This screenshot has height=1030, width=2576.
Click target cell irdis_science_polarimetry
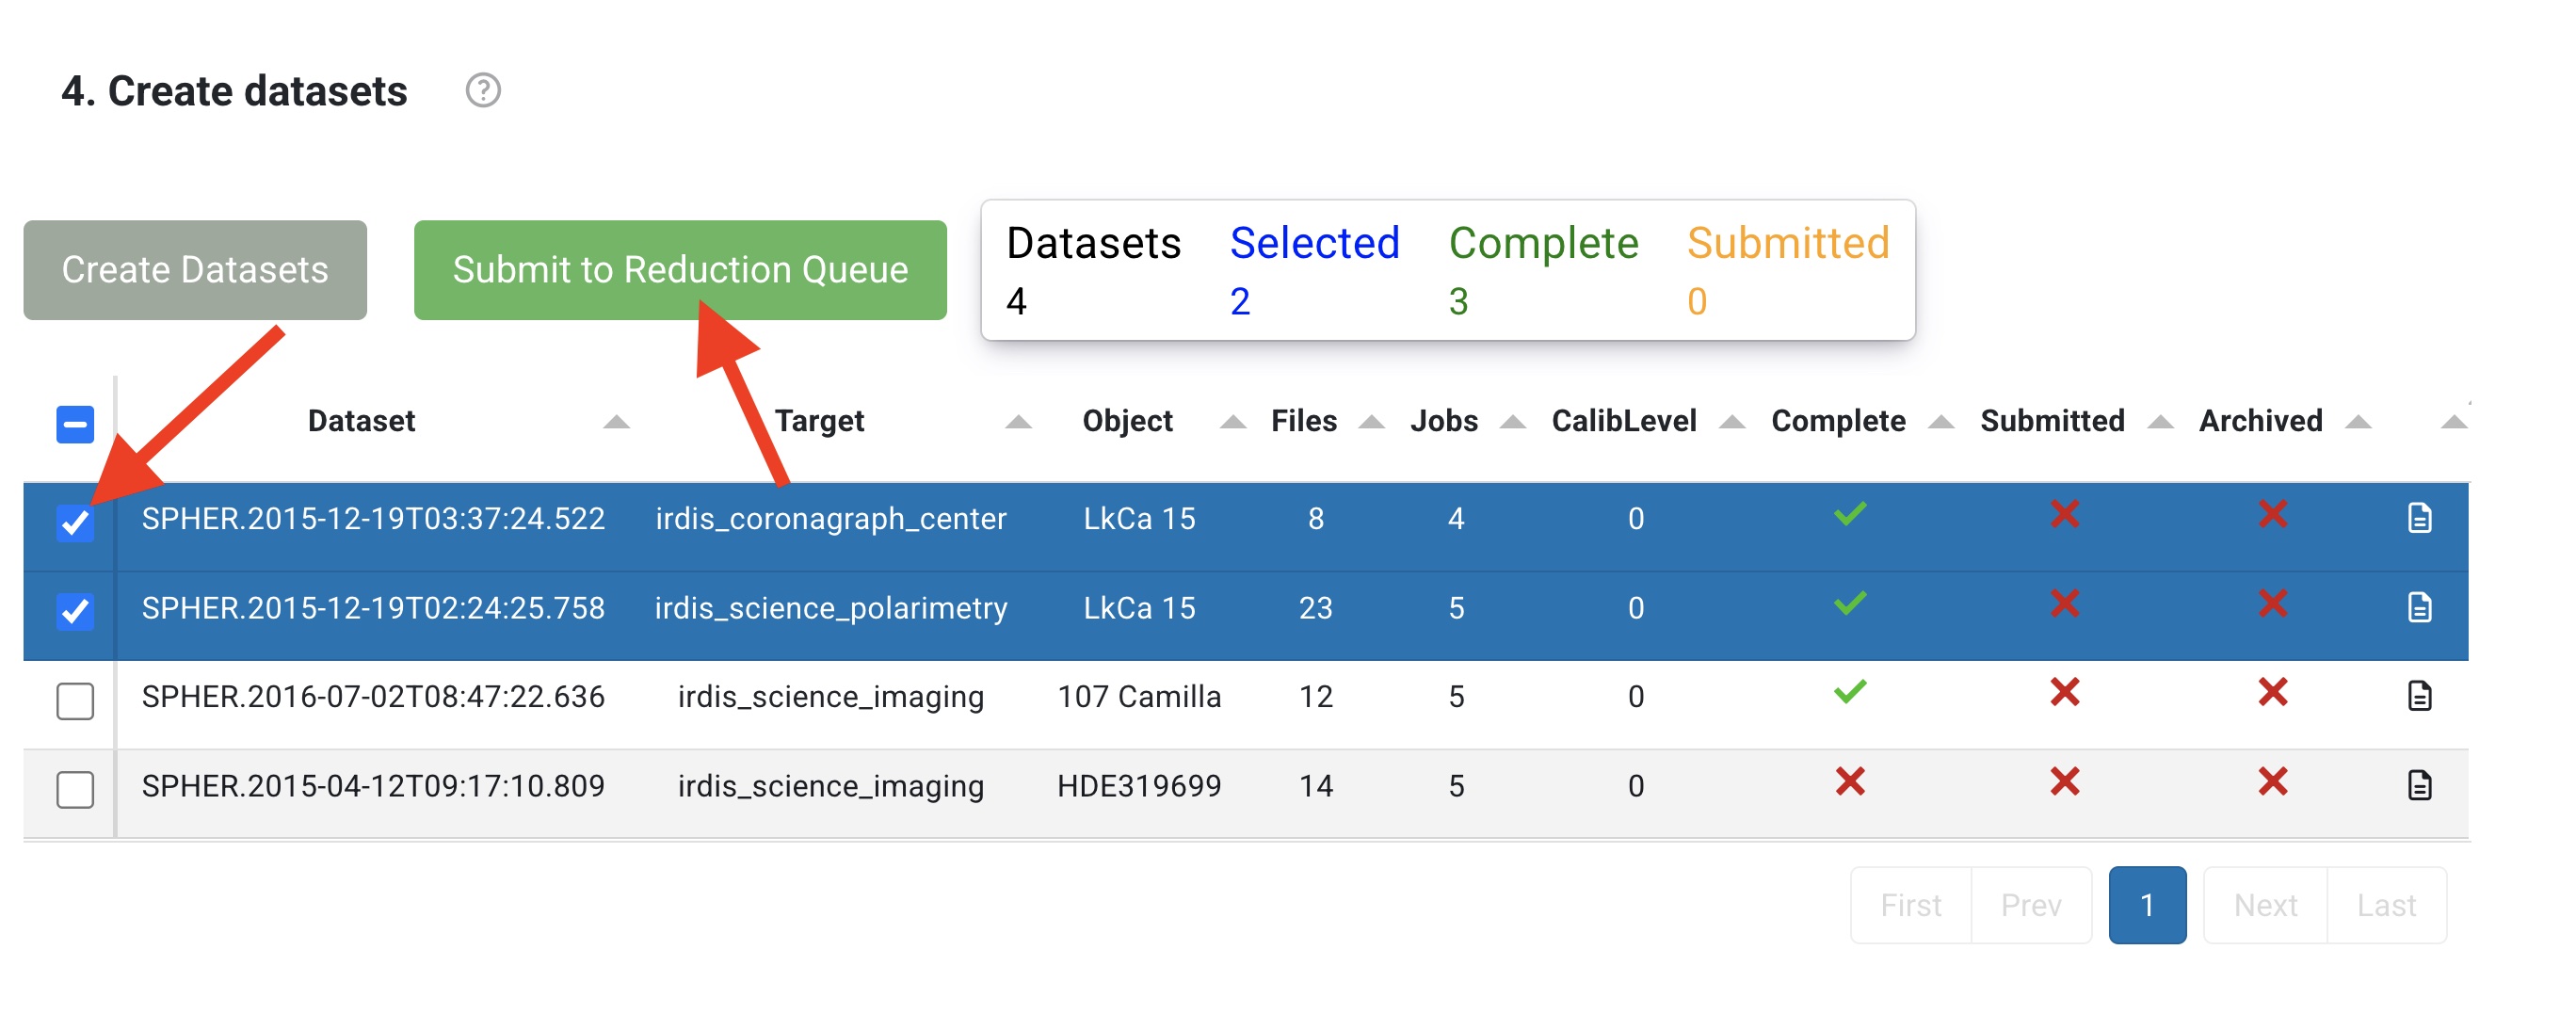coord(830,608)
